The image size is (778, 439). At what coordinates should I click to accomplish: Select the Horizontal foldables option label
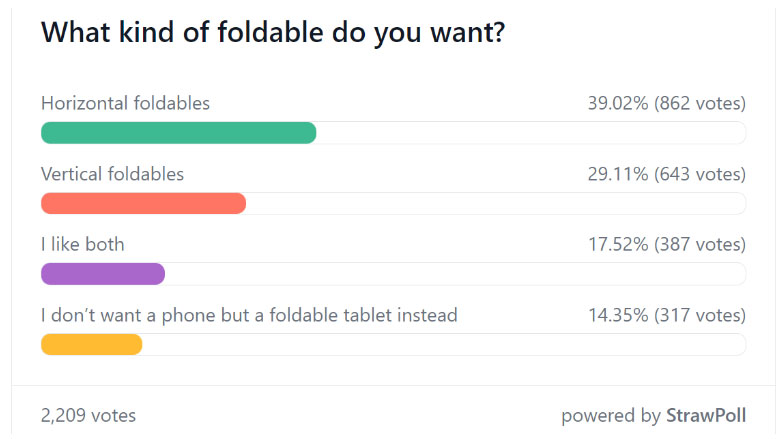[x=125, y=103]
